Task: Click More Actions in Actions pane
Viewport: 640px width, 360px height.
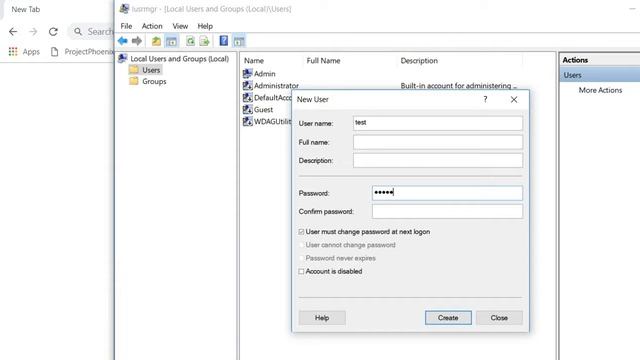Action: [600, 90]
